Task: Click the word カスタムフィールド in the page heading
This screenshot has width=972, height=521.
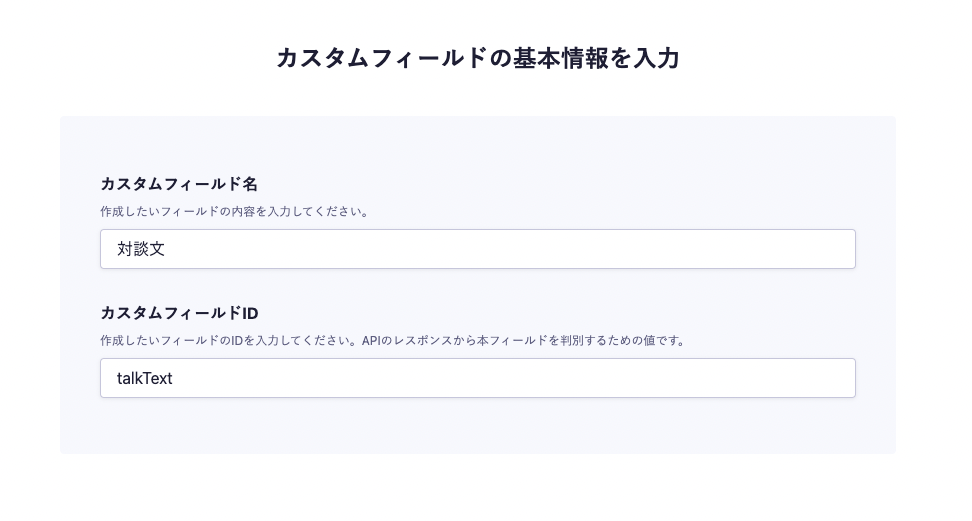Action: pyautogui.click(x=381, y=58)
